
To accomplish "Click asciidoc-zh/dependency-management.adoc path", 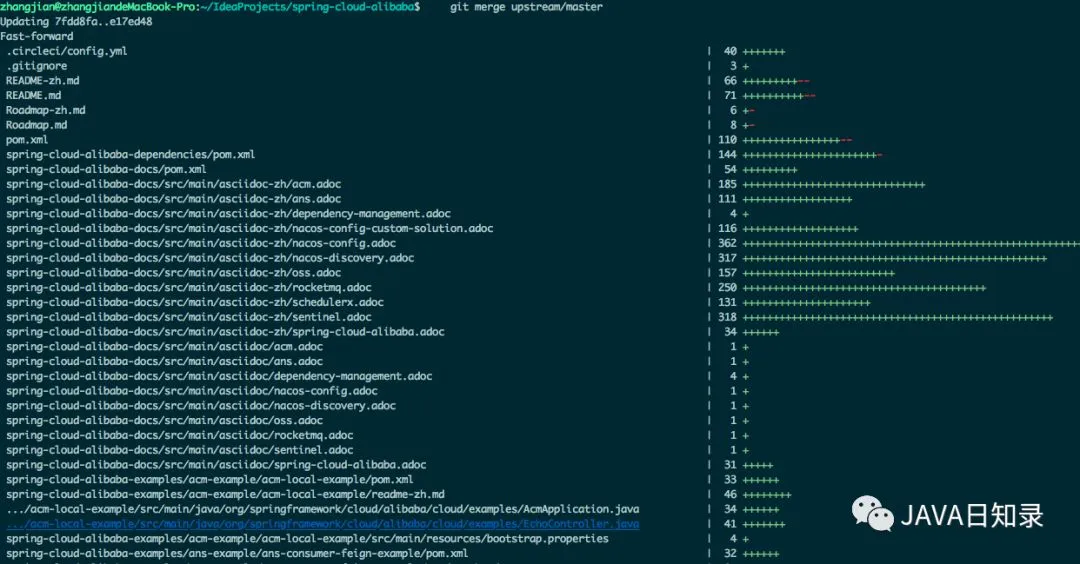I will (x=229, y=213).
